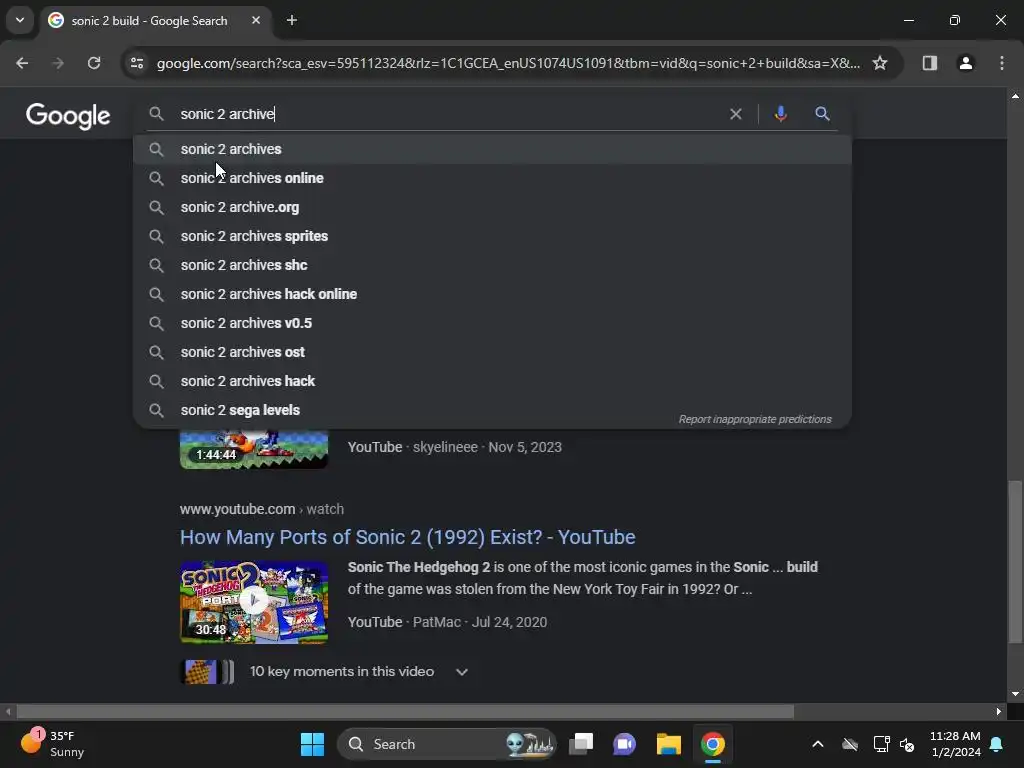The height and width of the screenshot is (768, 1024).
Task: Click the Chrome taskbar icon
Action: (x=712, y=744)
